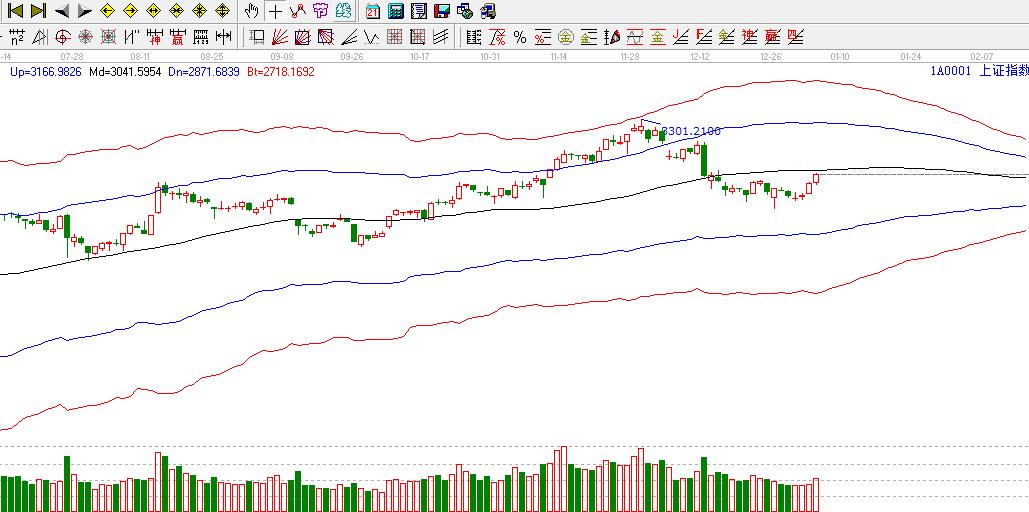Screen dimensions: 1029x512
Task: Click the yellow left arrow diamond icon
Action: 107,11
